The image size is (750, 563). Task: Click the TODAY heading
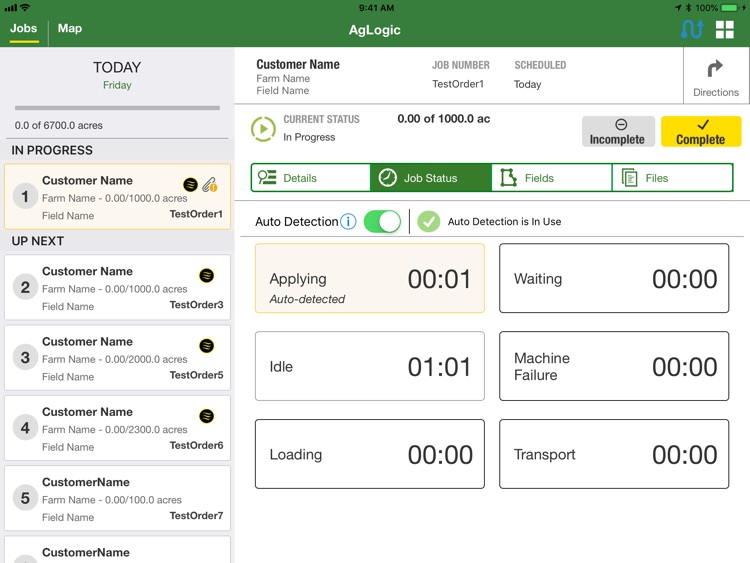117,67
